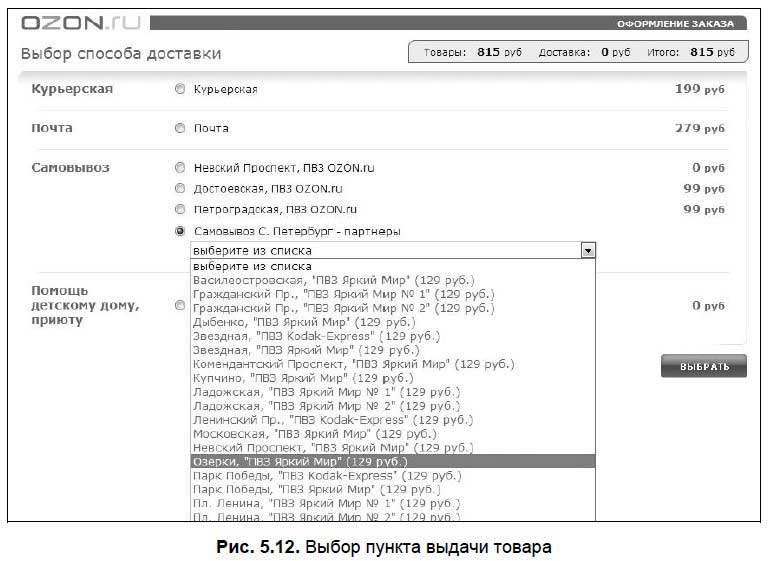
Task: Click the Помощь детскому дому, приюту heading
Action: click(85, 305)
